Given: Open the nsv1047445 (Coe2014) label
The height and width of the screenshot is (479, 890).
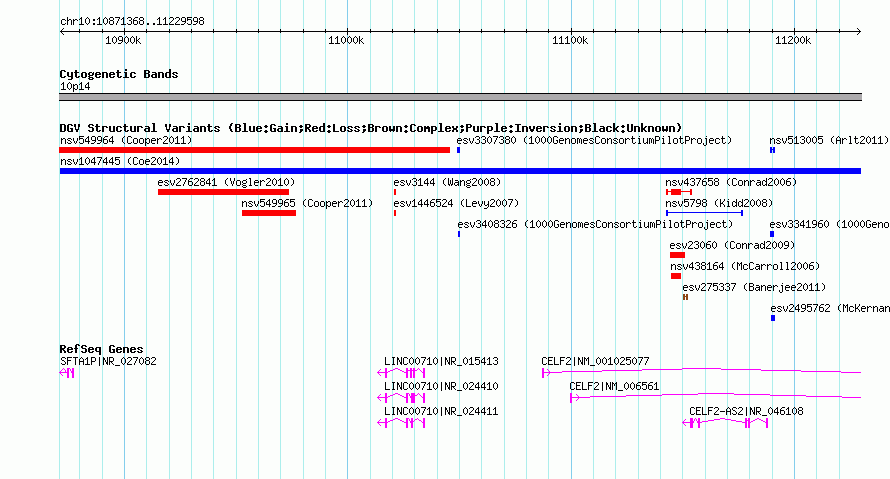Looking at the screenshot, I should click(120, 161).
